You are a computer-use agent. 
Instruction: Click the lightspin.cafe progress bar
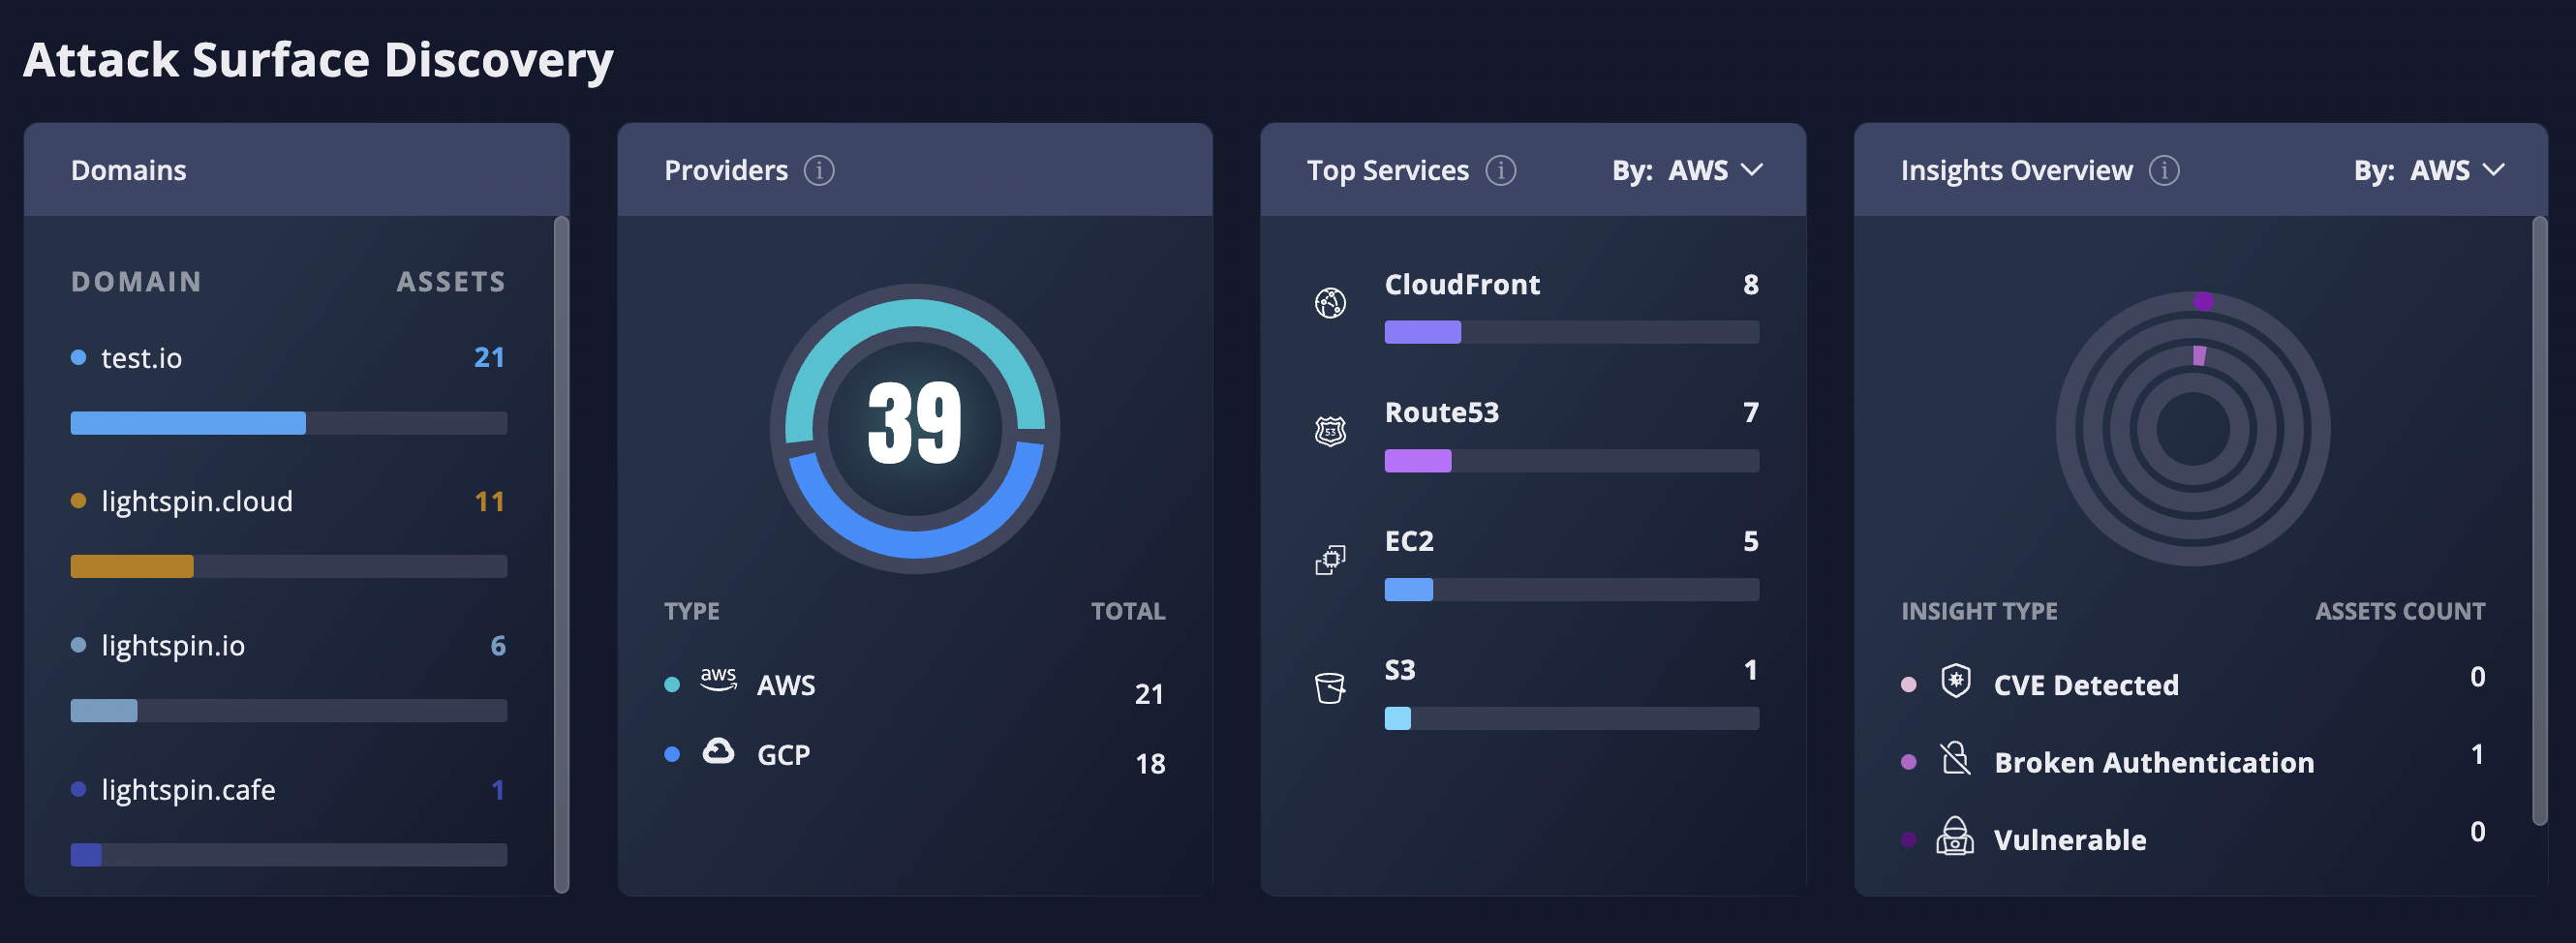click(289, 855)
